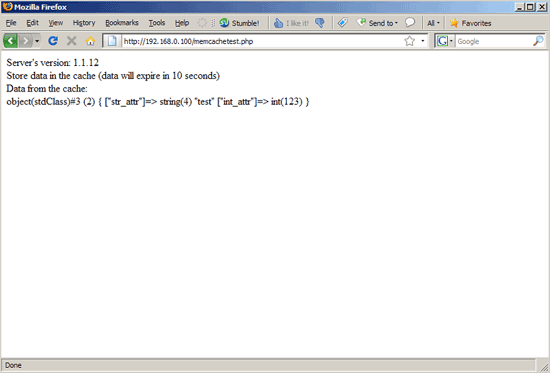Click the page icon beside the URL
The width and height of the screenshot is (550, 373).
112,41
